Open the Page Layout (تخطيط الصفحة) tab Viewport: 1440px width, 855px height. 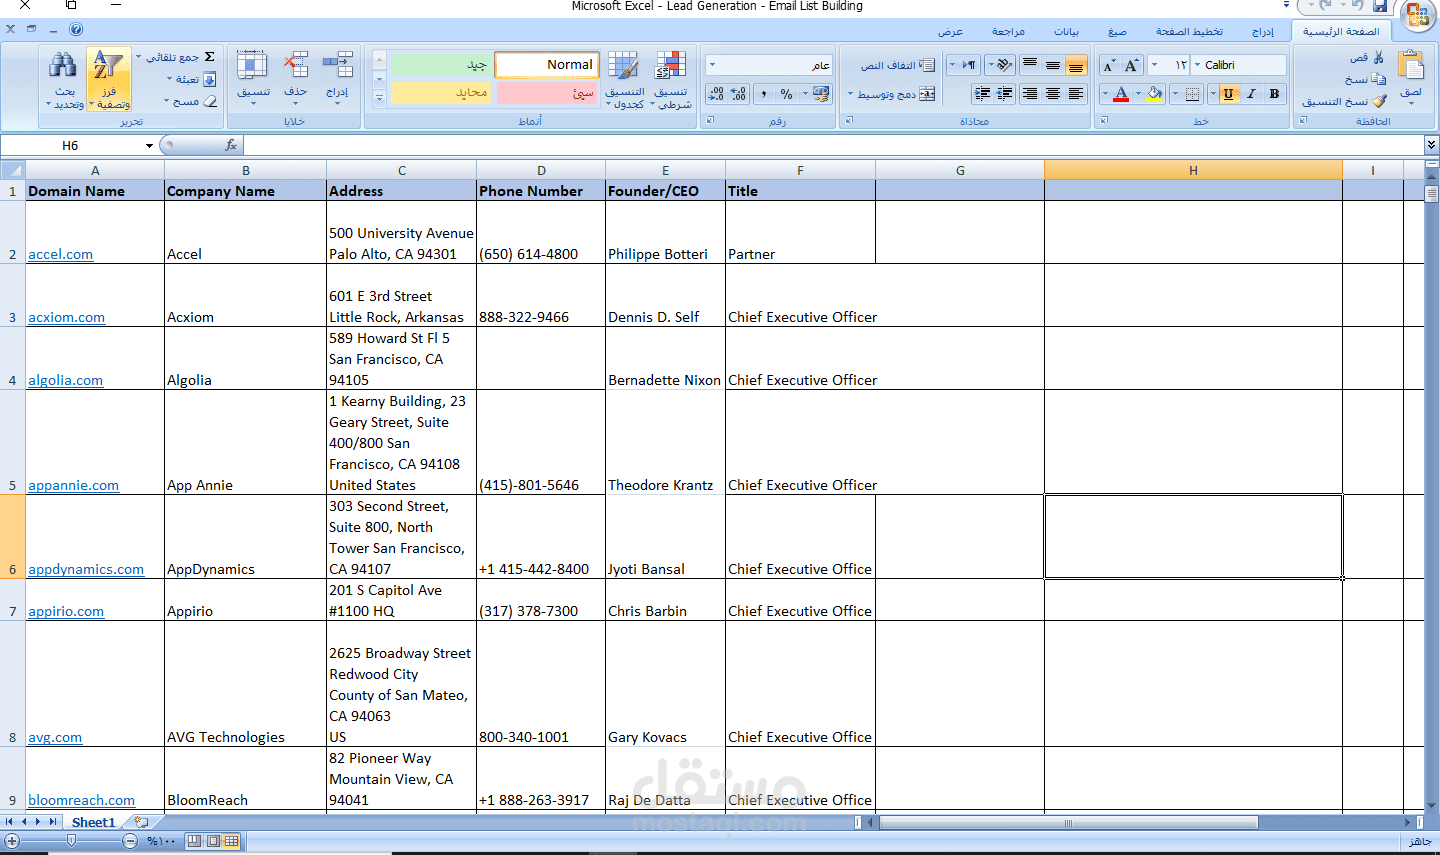pos(1189,31)
